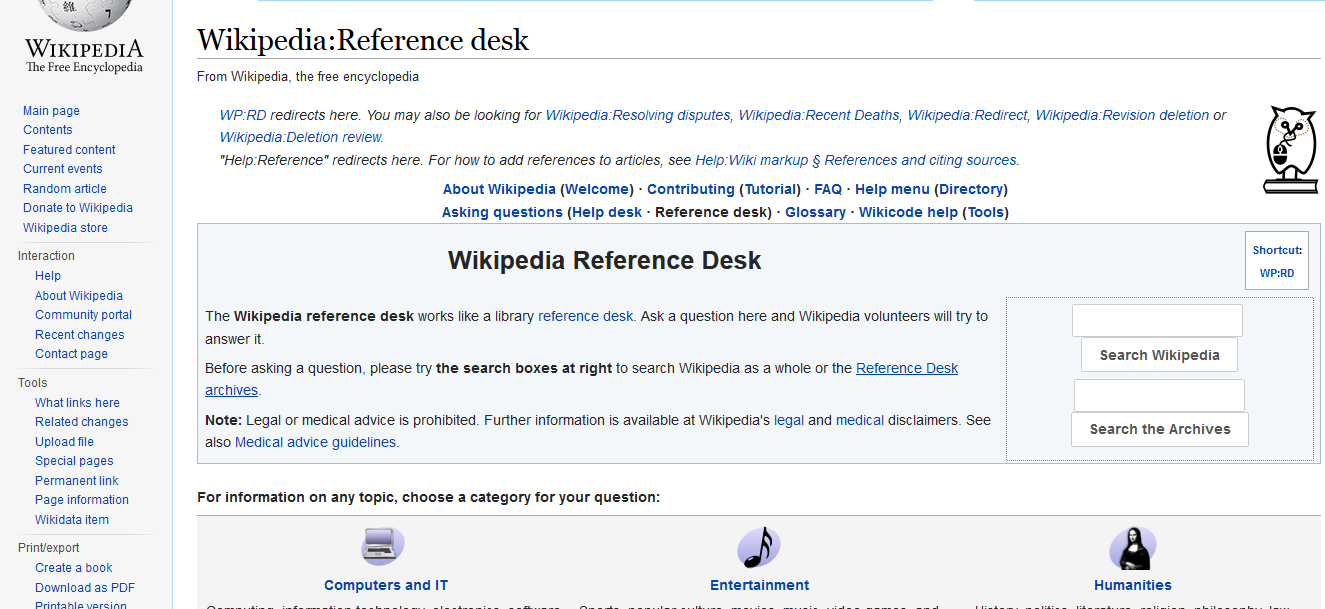1325x609 pixels.
Task: Select Create a book
Action: pyautogui.click(x=74, y=568)
